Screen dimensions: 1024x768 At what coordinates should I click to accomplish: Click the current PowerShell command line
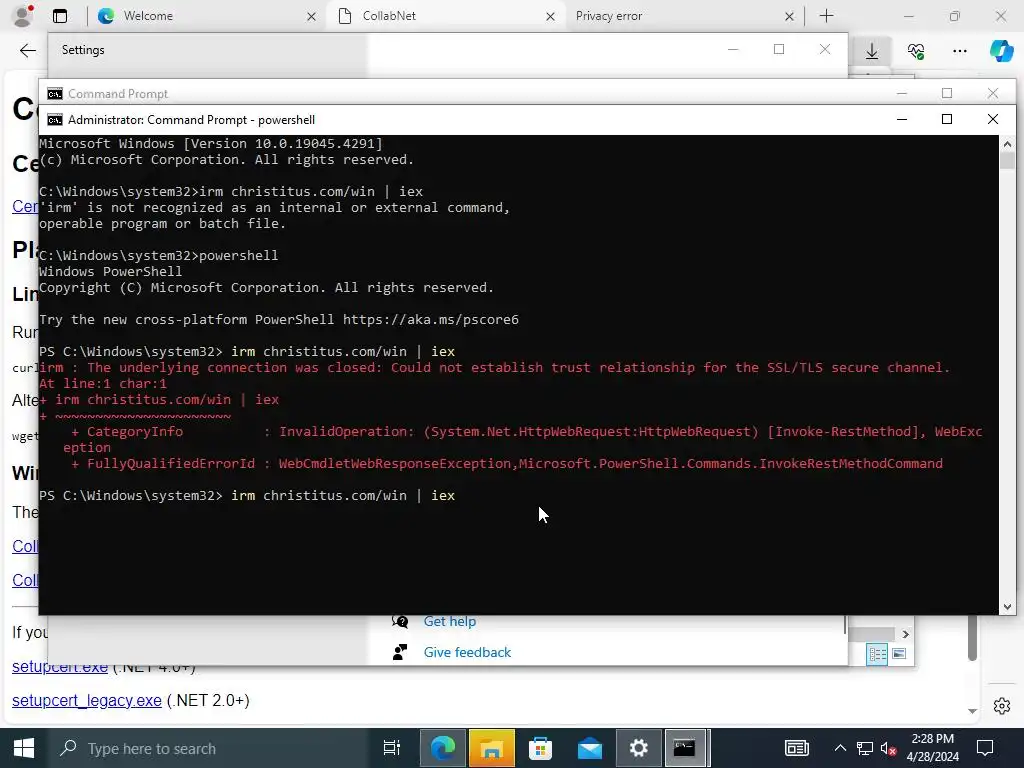pos(247,496)
